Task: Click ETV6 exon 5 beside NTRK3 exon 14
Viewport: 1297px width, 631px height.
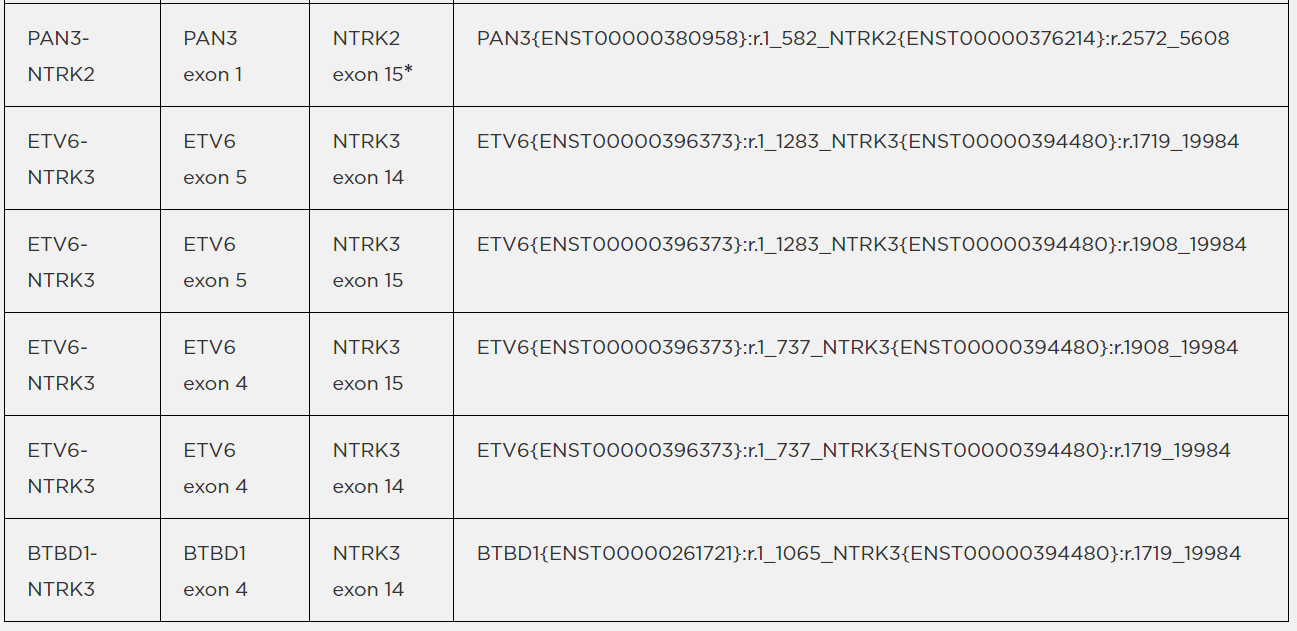Action: pyautogui.click(x=215, y=159)
